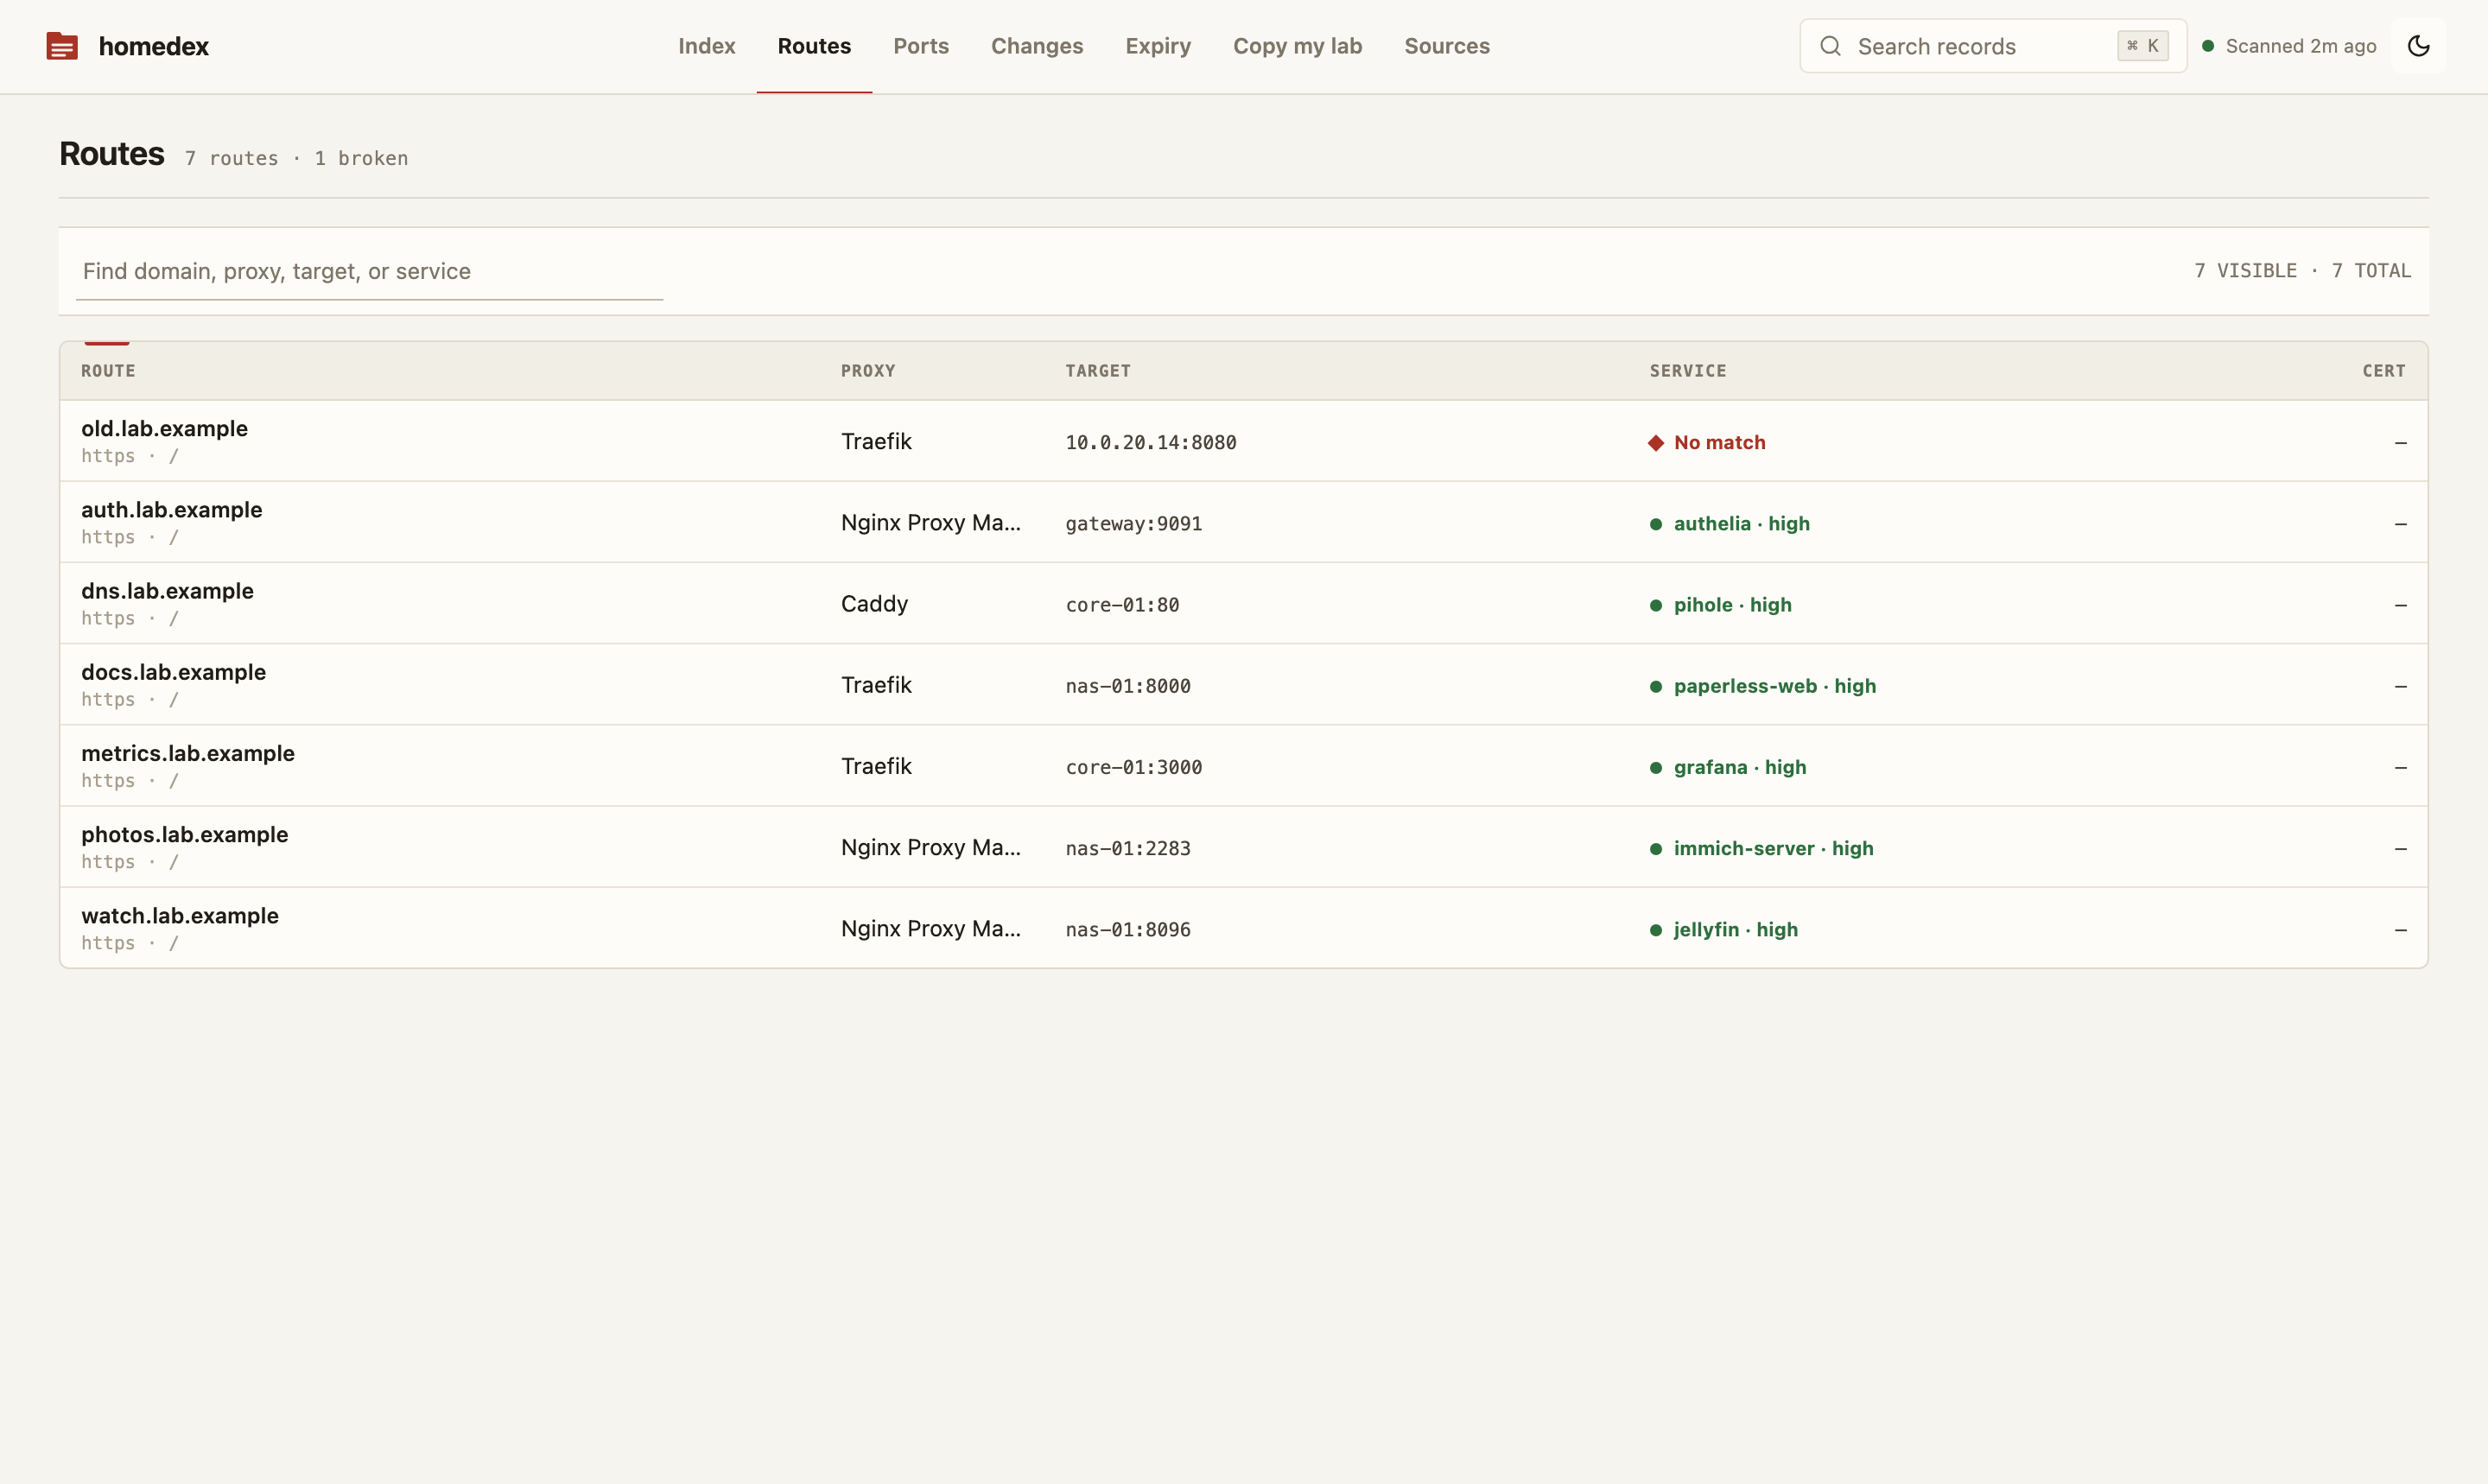Image resolution: width=2488 pixels, height=1484 pixels.
Task: Click target core-01:3000
Action: point(1133,768)
